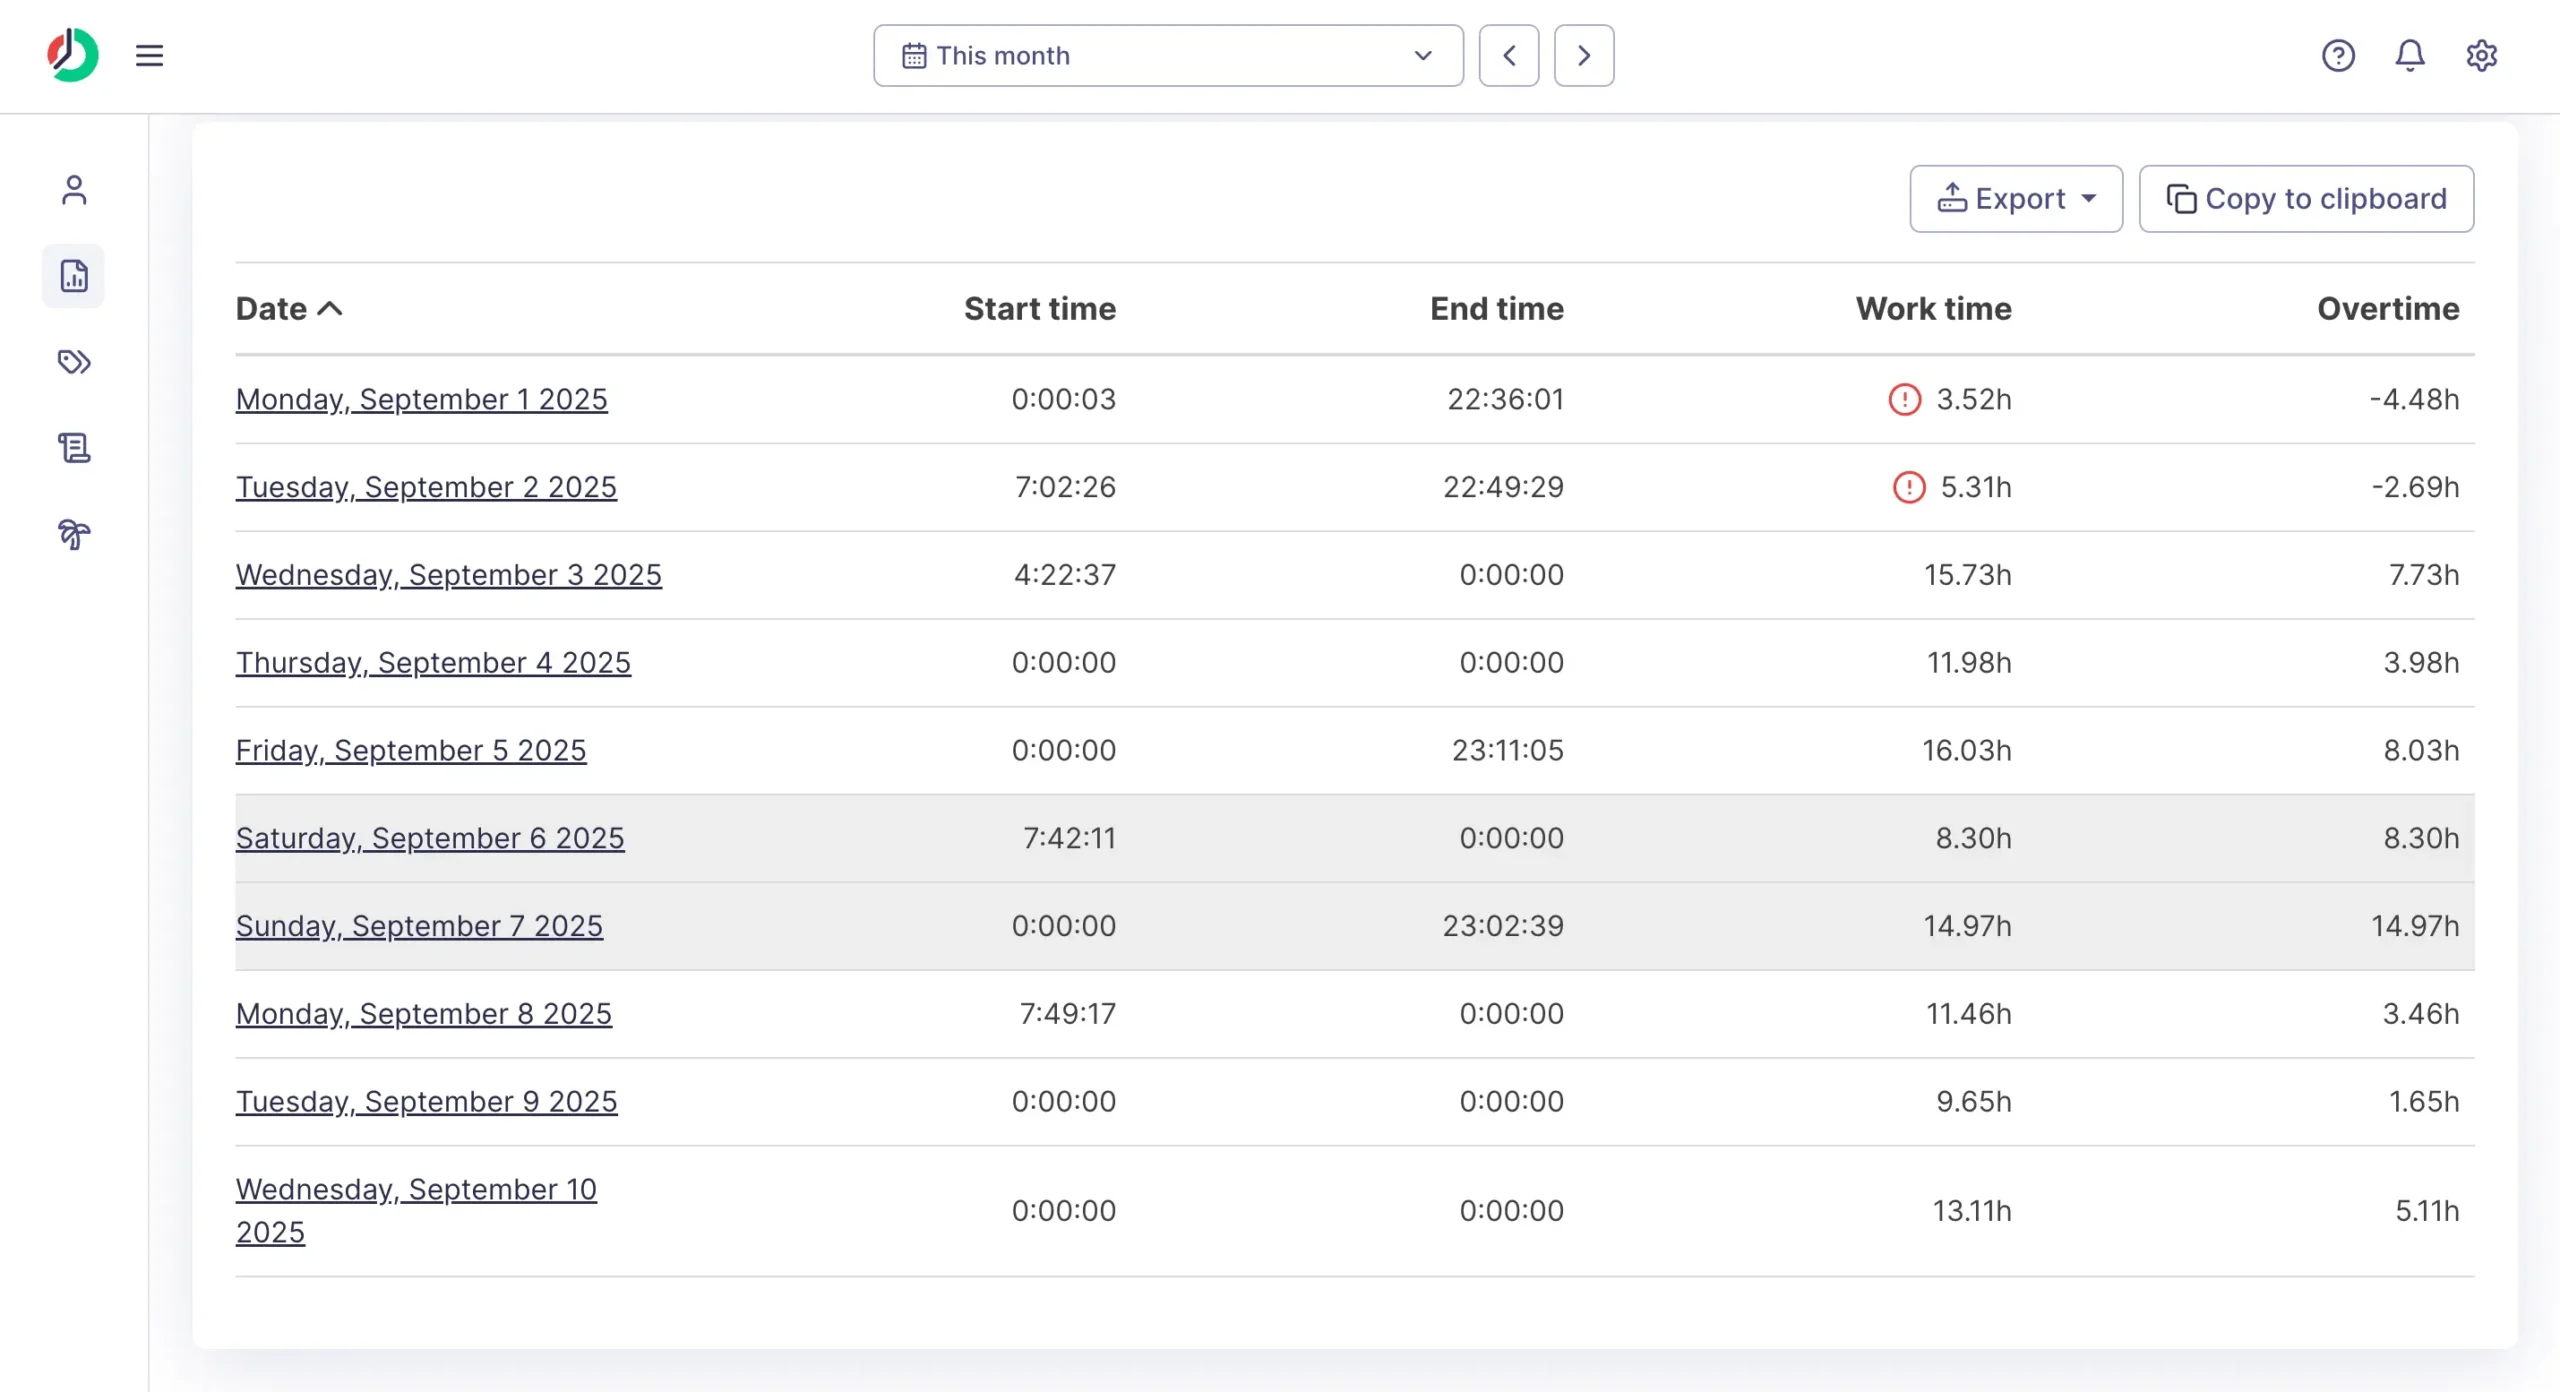Open Thursday, September 4 2025 link

pyautogui.click(x=433, y=662)
